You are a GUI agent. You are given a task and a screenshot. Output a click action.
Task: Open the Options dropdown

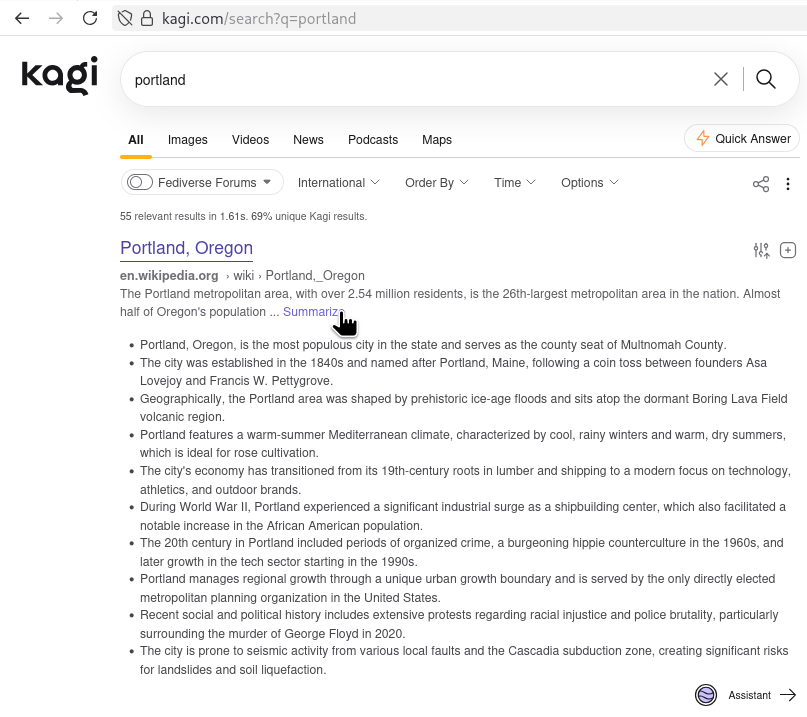590,183
